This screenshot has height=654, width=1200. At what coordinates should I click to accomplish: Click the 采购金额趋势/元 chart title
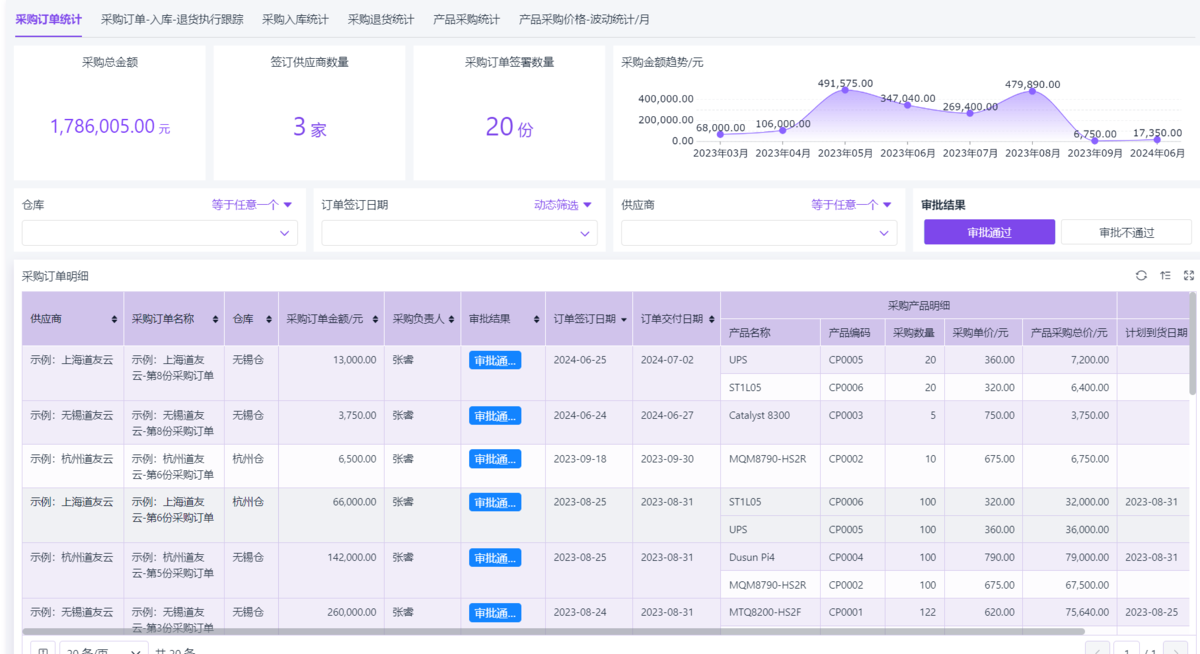pyautogui.click(x=662, y=62)
